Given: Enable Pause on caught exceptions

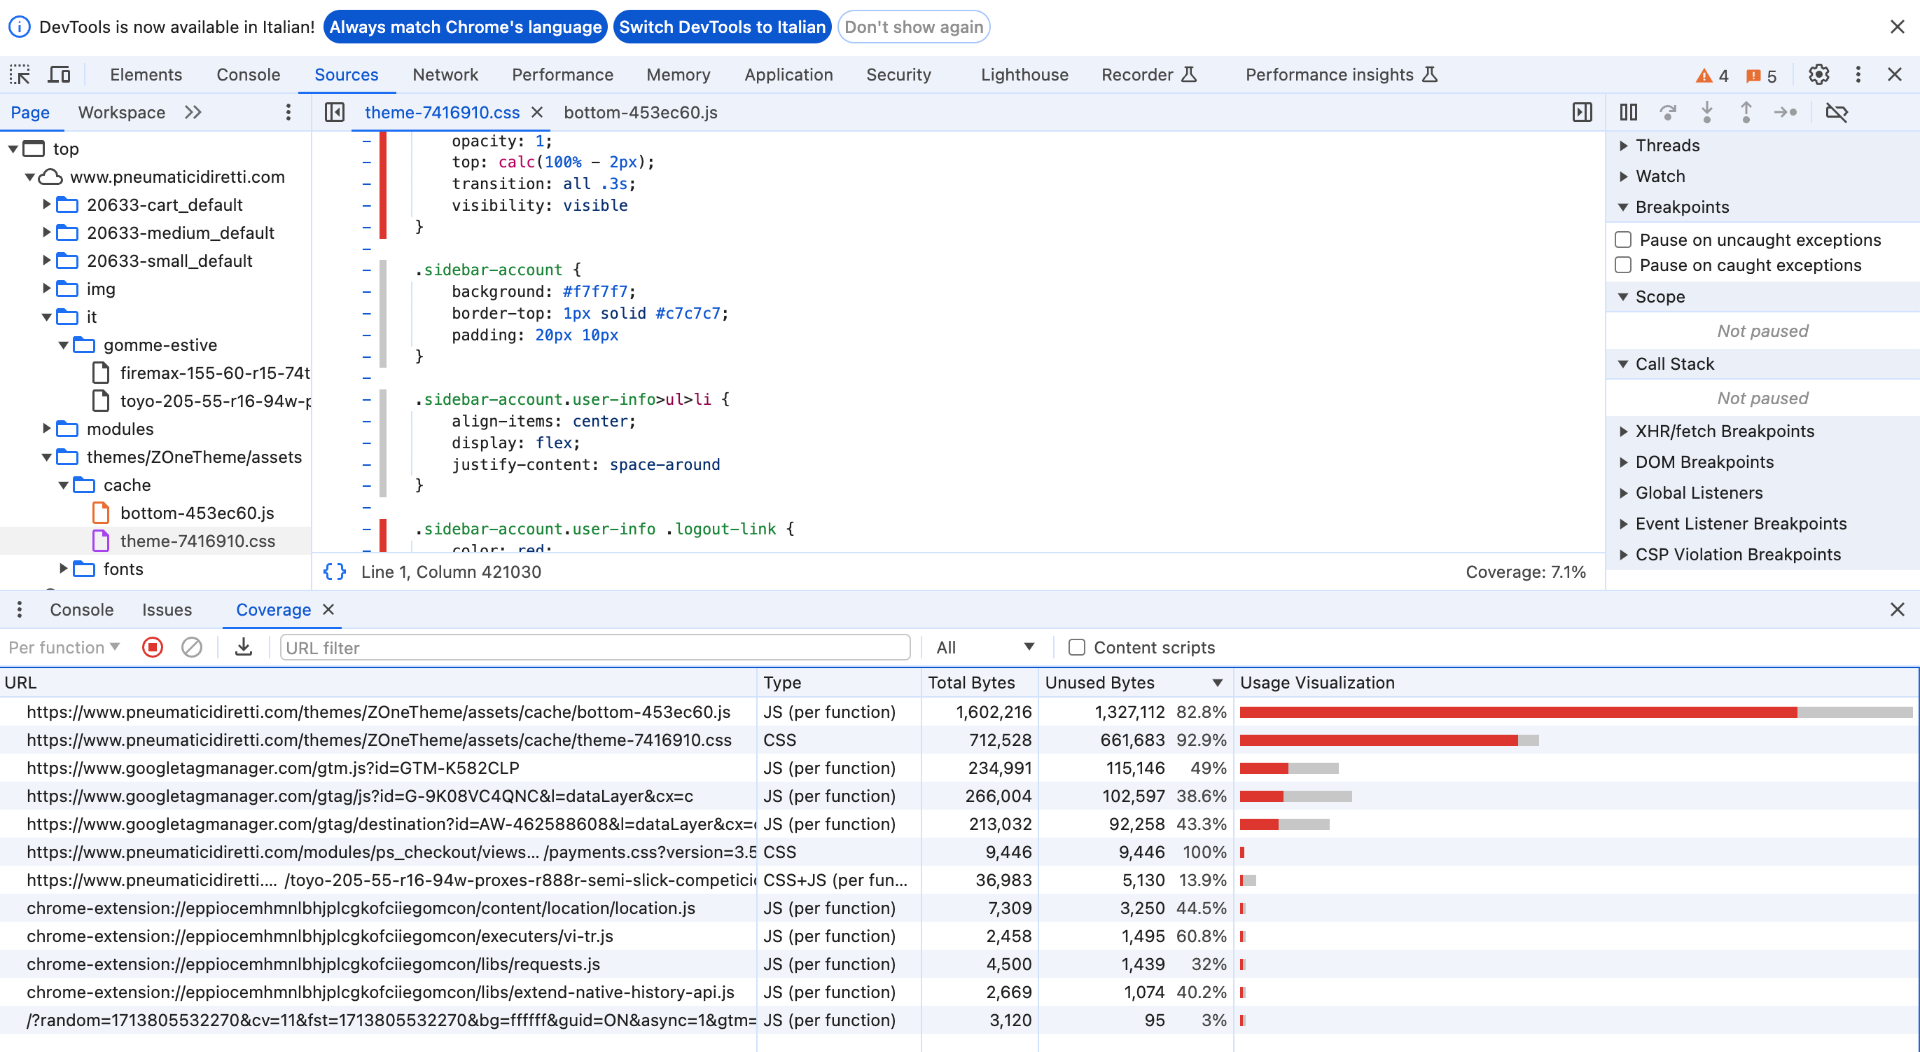Looking at the screenshot, I should coord(1623,265).
